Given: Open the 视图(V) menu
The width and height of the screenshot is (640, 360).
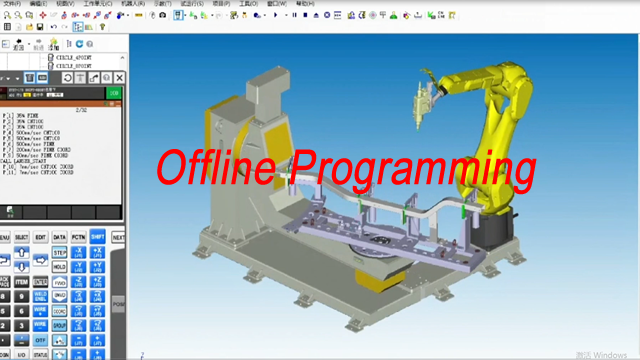Looking at the screenshot, I should [x=65, y=4].
